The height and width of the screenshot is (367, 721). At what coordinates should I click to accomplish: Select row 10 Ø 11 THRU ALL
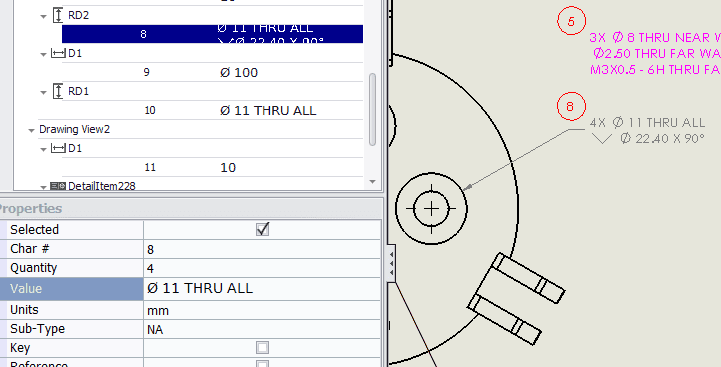click(212, 110)
